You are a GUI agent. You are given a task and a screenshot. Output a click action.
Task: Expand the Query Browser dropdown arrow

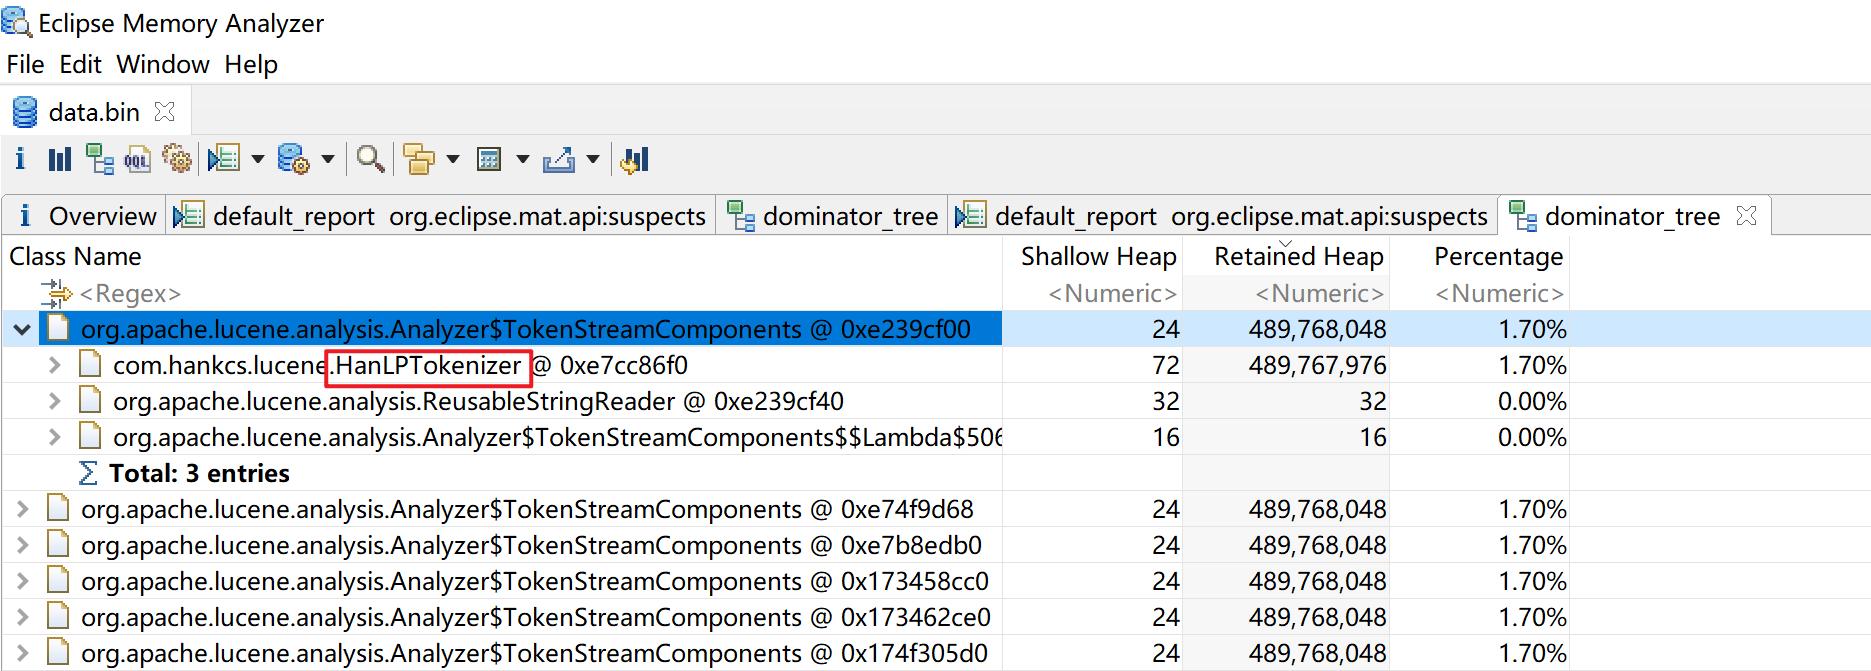click(x=327, y=159)
